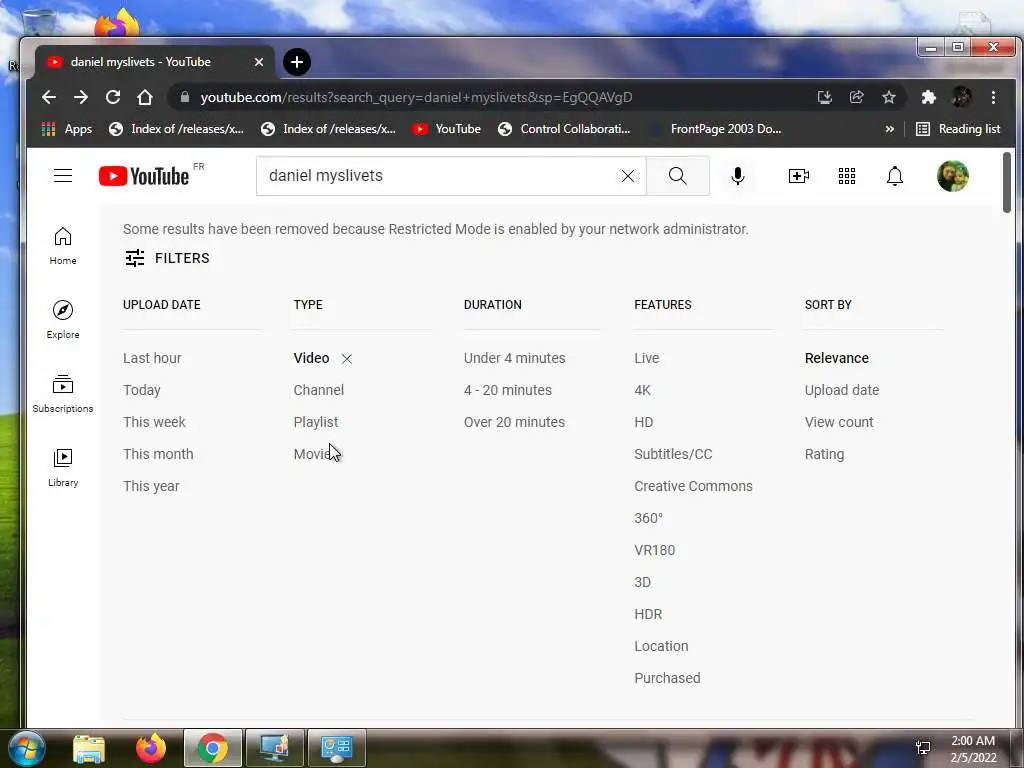1024x768 pixels.
Task: Sort results by View count
Action: click(839, 422)
